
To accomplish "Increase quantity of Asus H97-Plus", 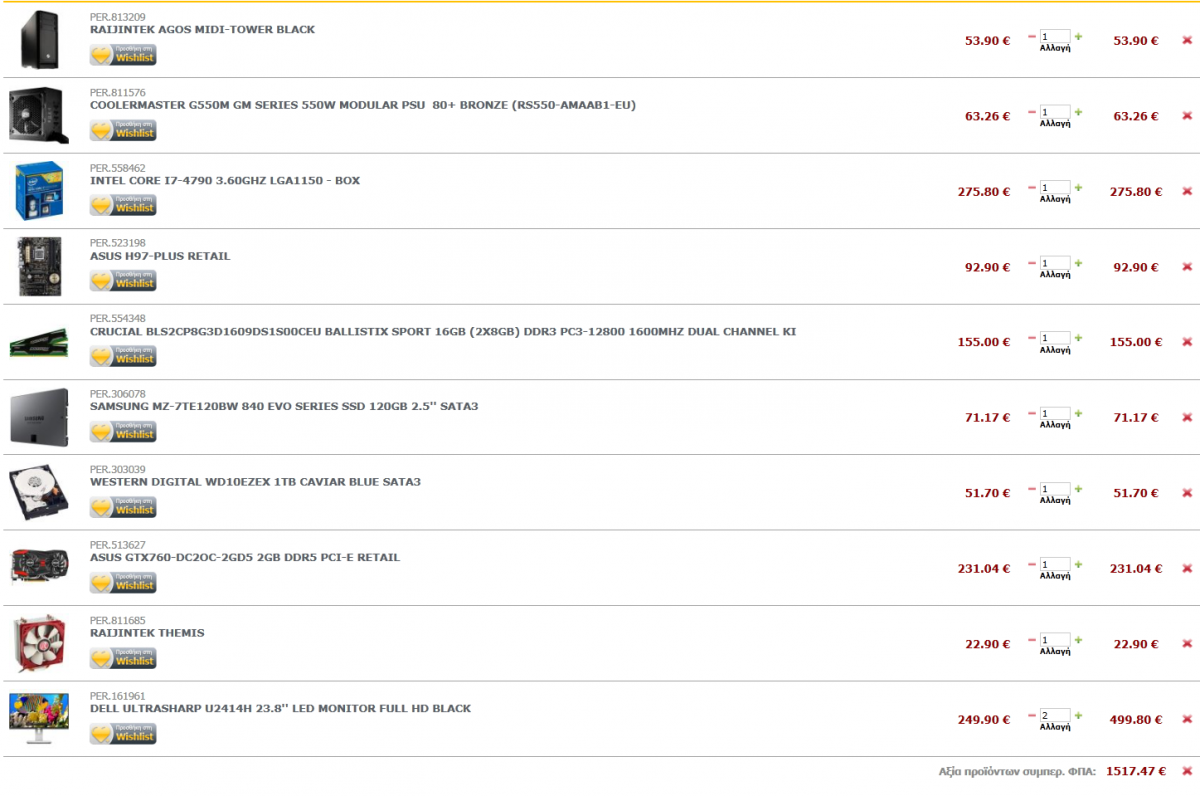I will (1078, 262).
